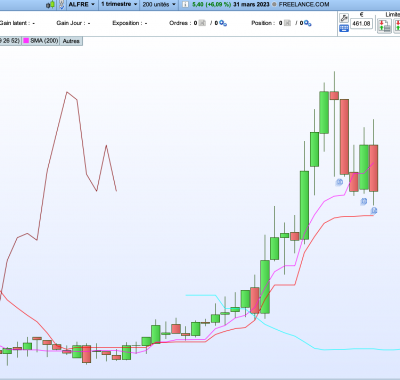400x380 pixels.
Task: Select the indicator tab ending in 26 52)
Action: pyautogui.click(x=10, y=41)
